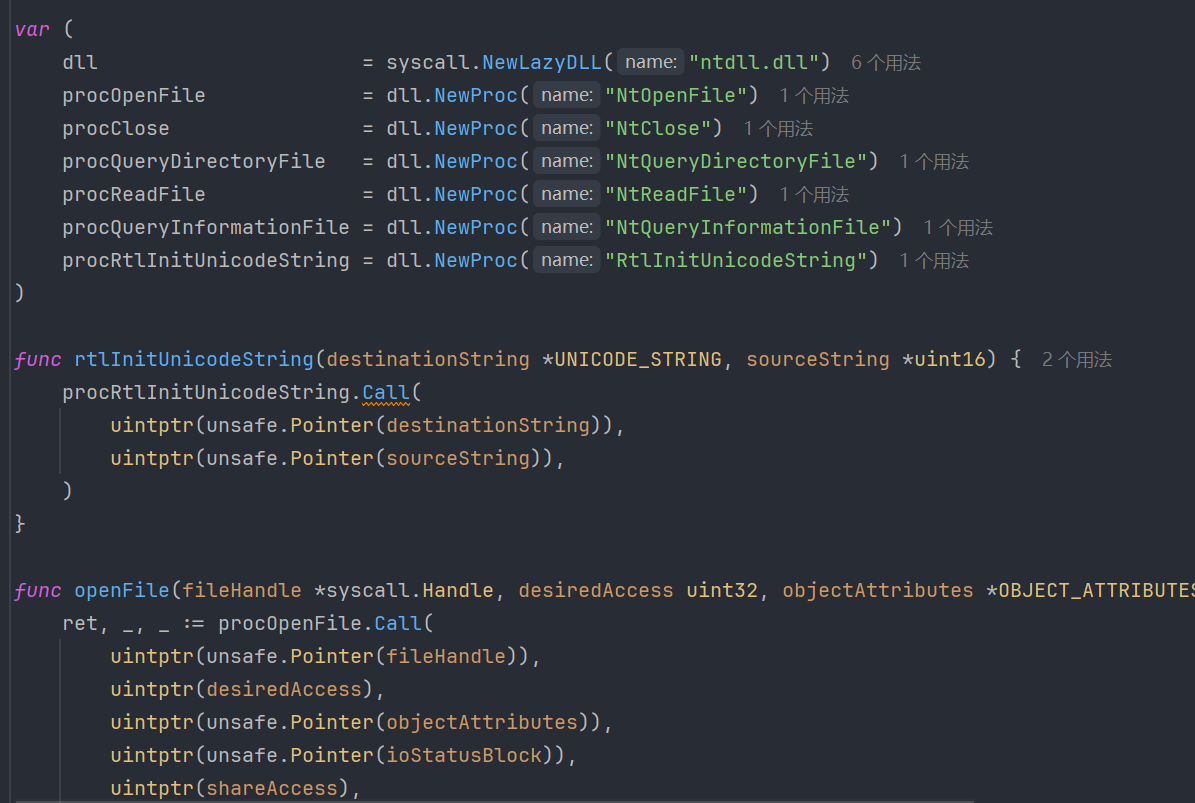
Task: Click the ioStatusBlock argument
Action: pos(464,755)
